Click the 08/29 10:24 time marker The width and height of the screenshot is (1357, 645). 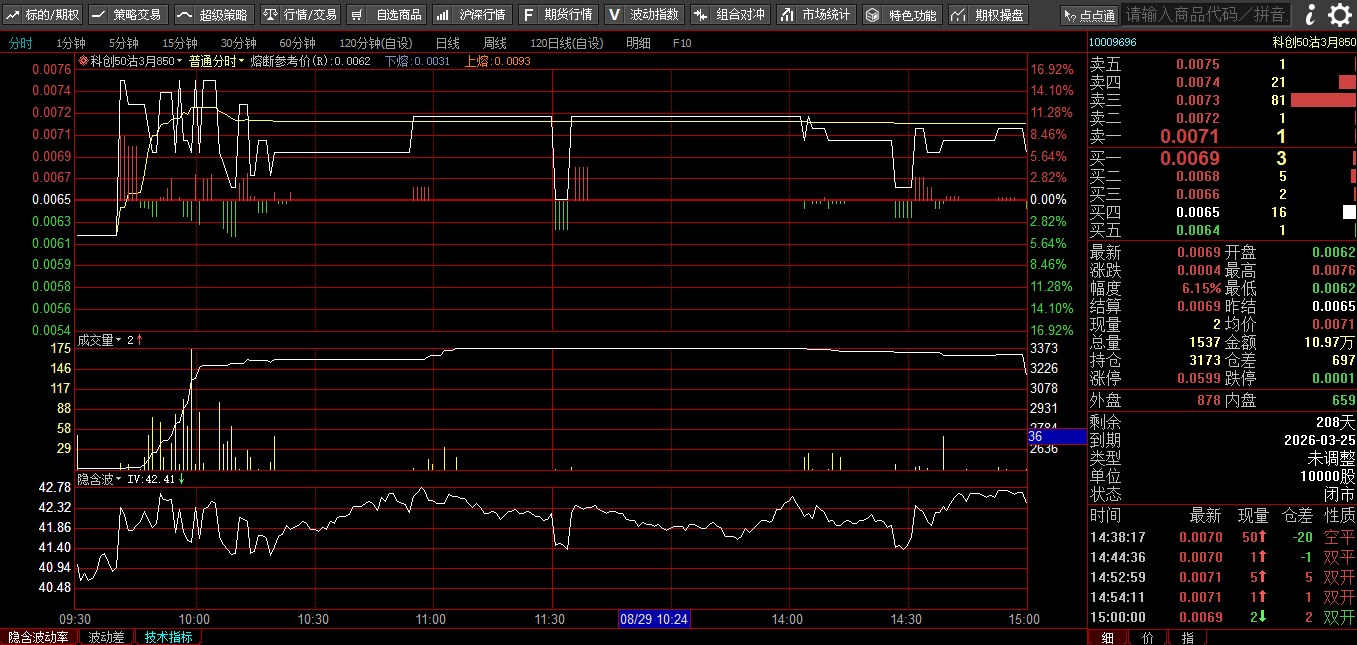(x=654, y=619)
